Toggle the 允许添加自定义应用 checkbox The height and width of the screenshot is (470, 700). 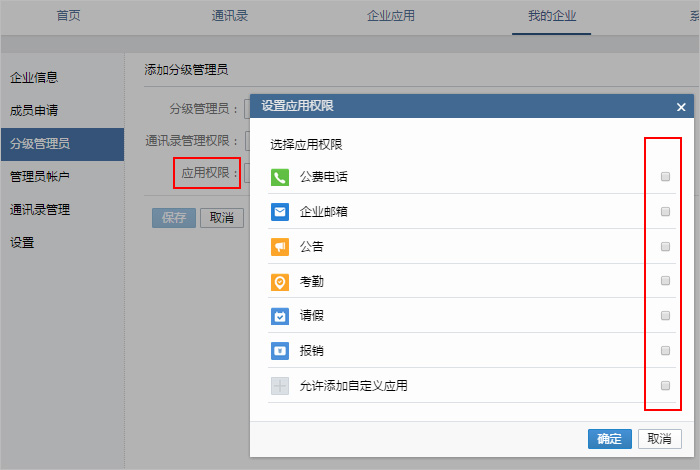(x=665, y=386)
